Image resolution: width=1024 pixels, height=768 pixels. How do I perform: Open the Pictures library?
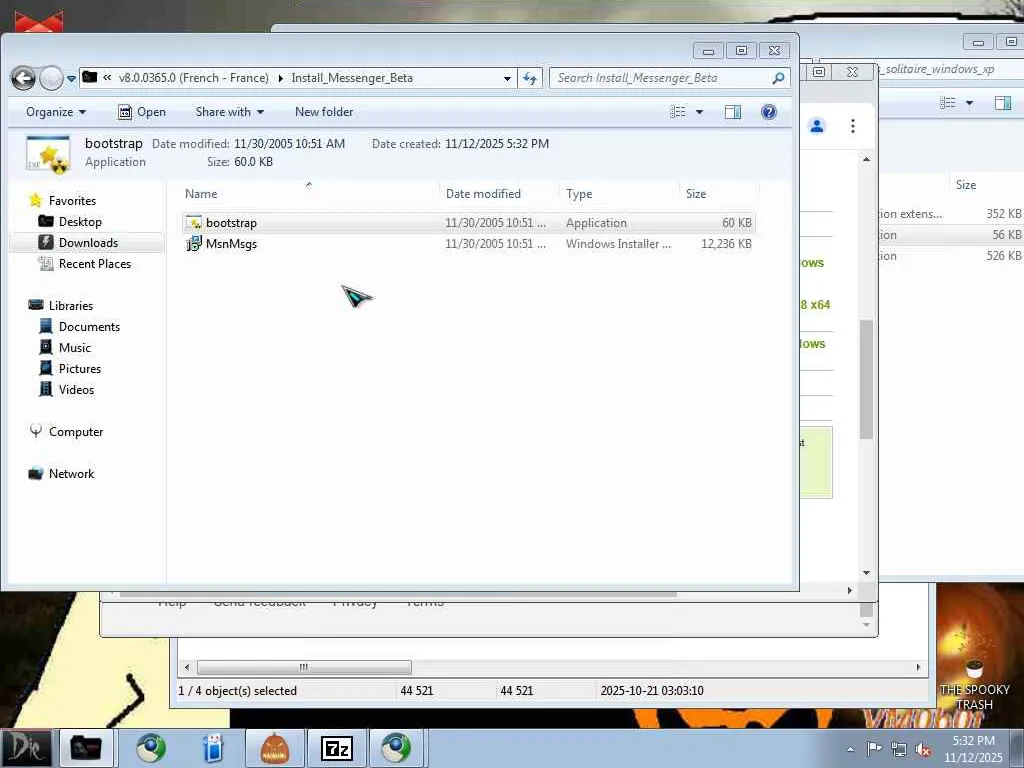click(x=71, y=368)
